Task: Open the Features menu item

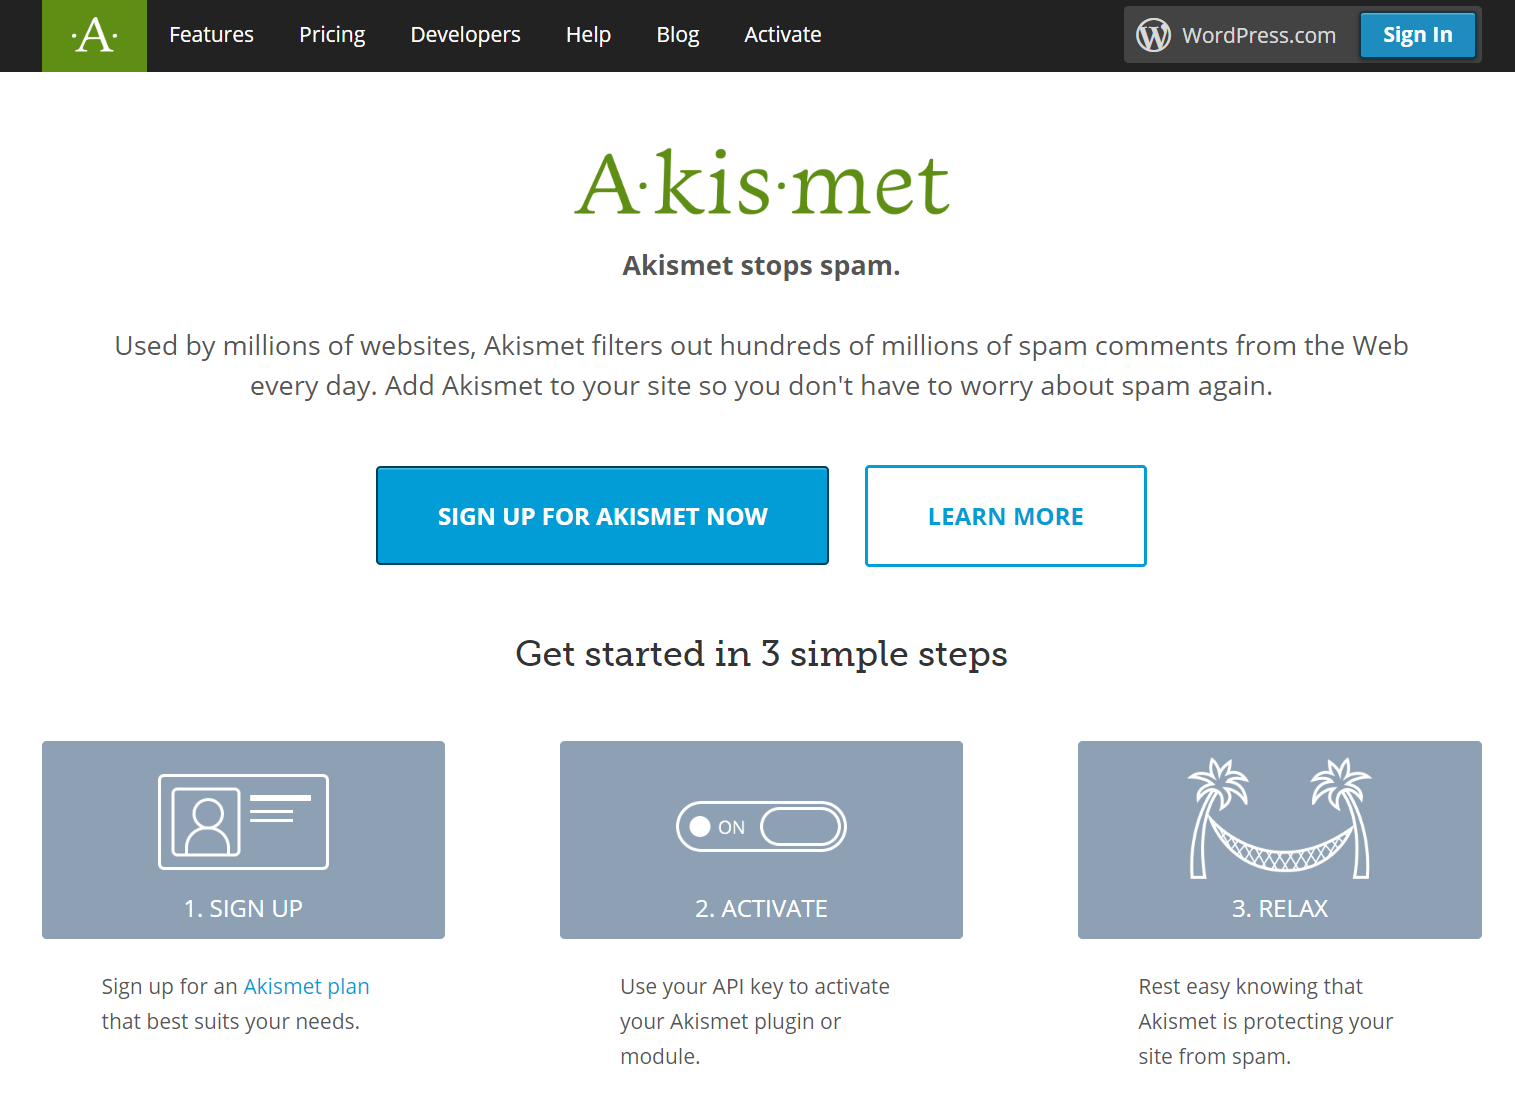Action: pyautogui.click(x=211, y=35)
